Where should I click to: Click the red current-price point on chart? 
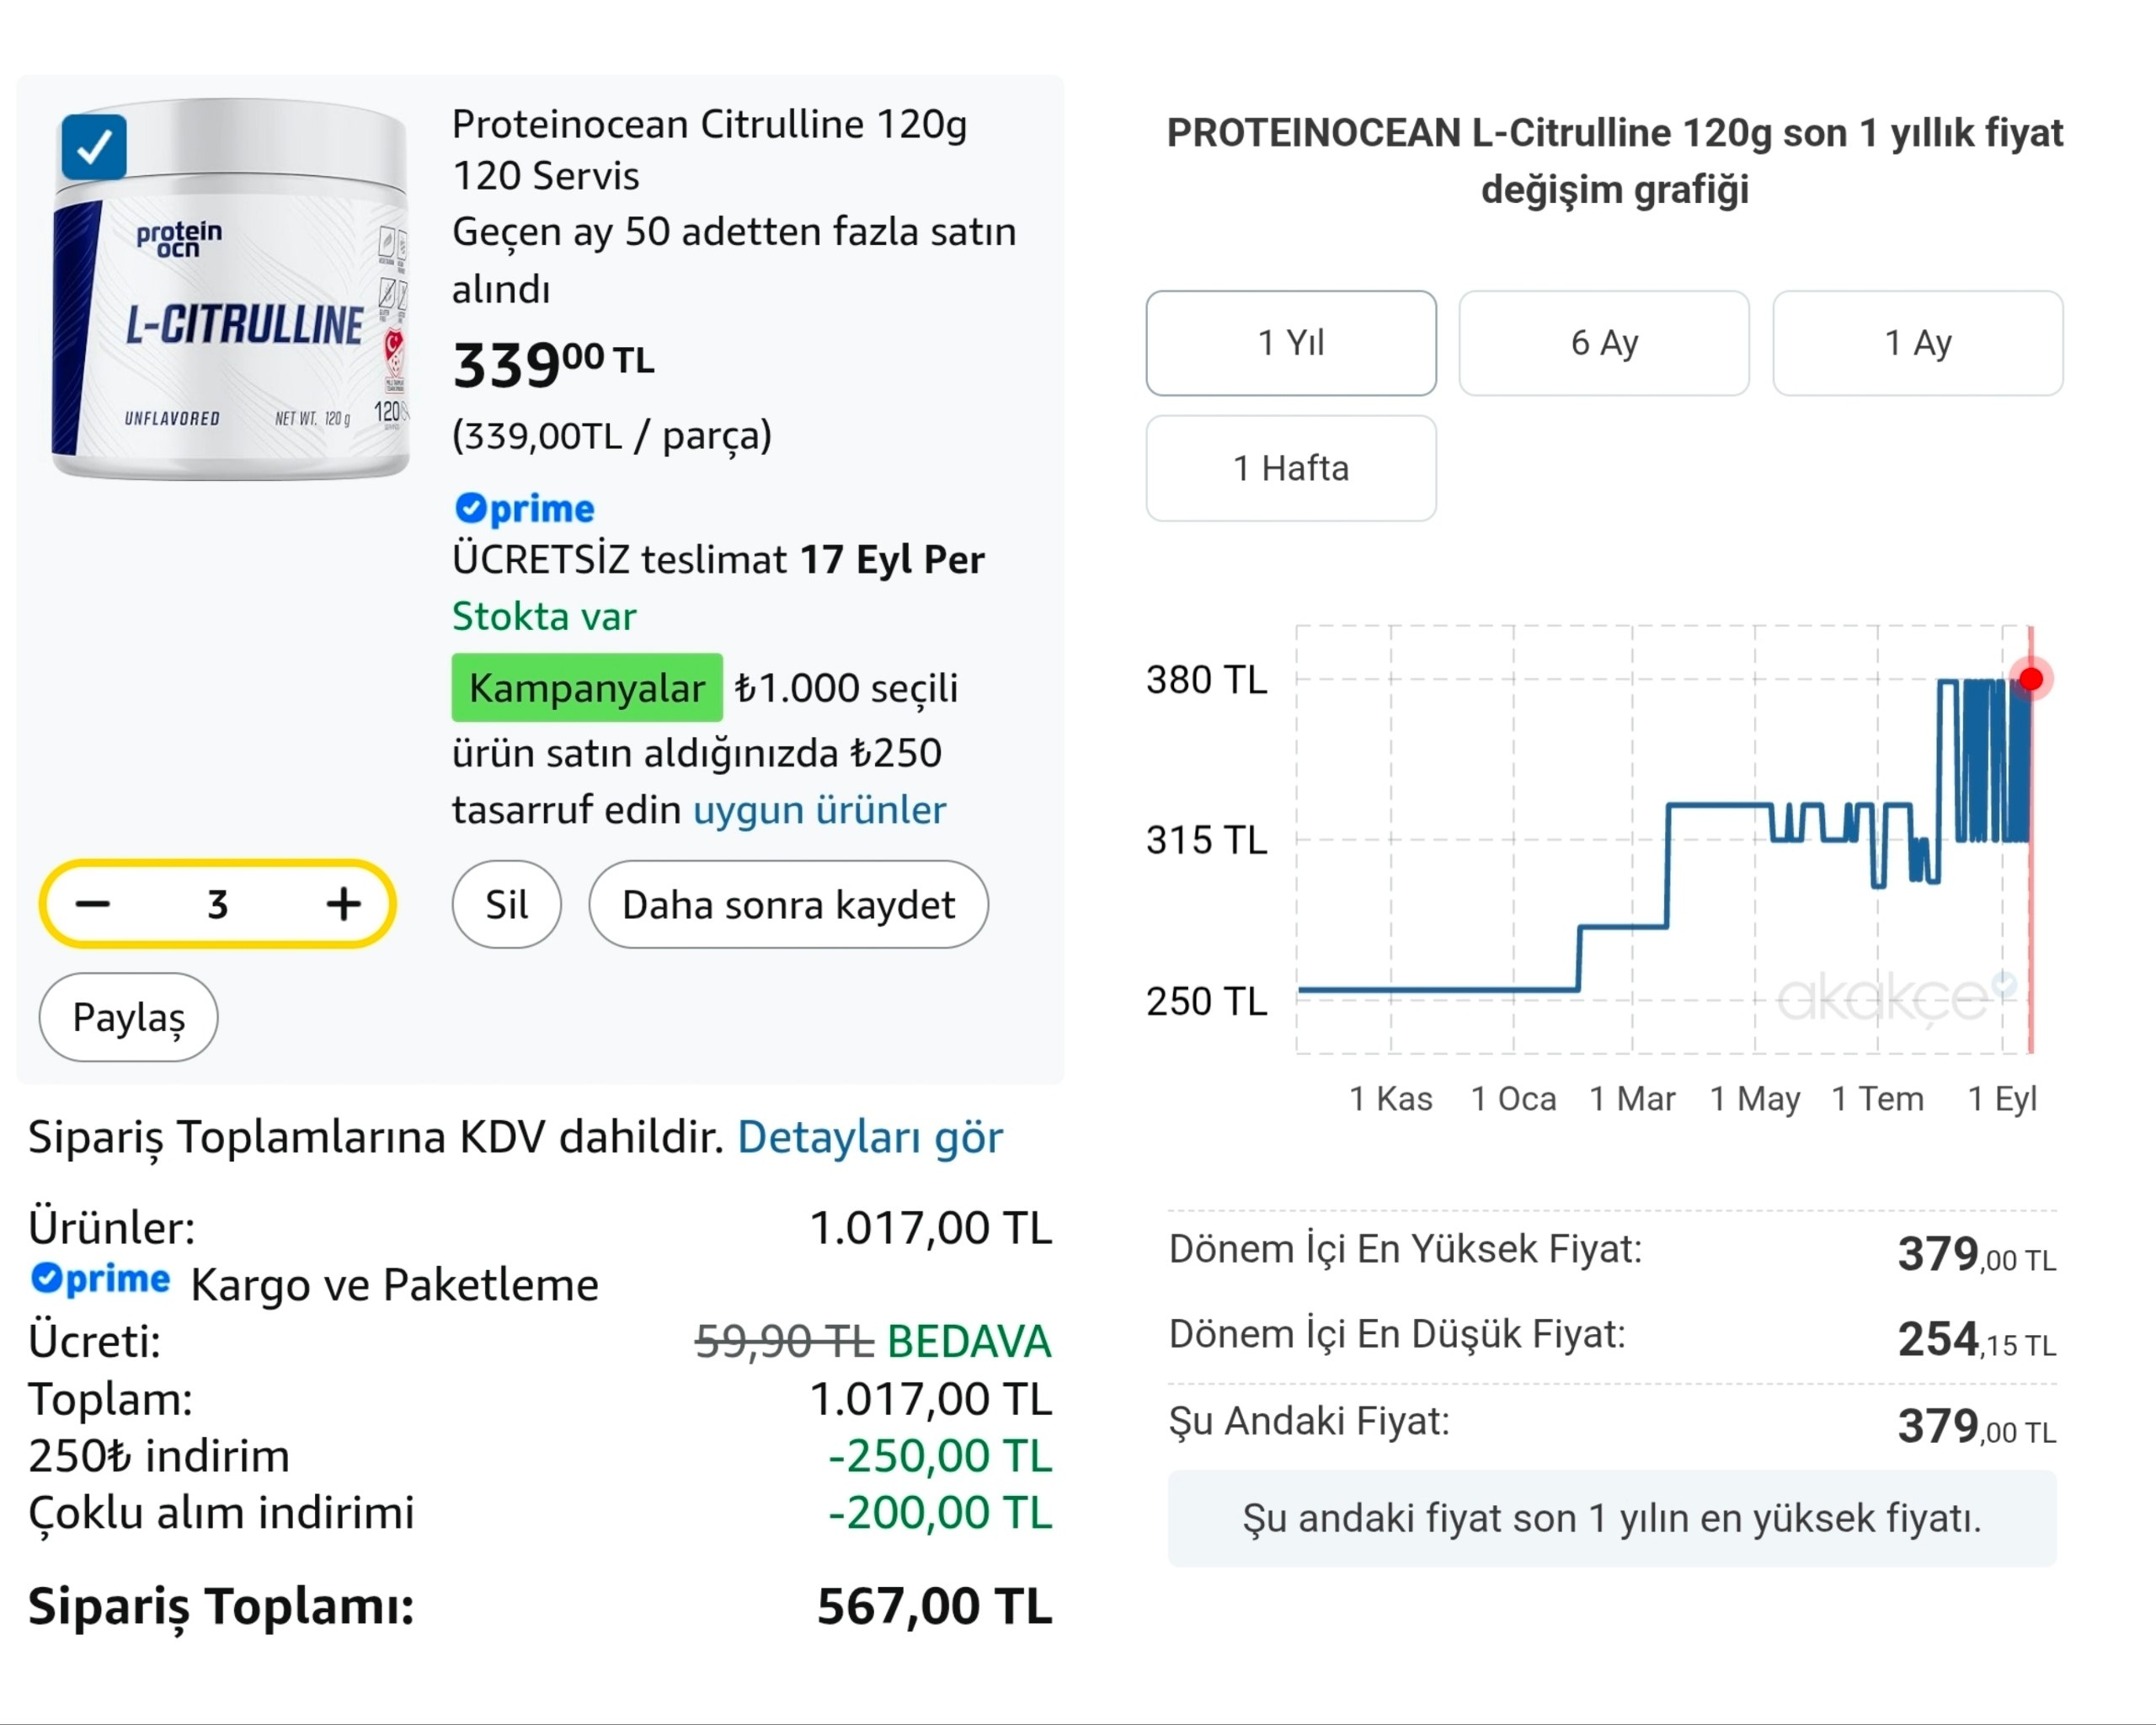point(2031,680)
